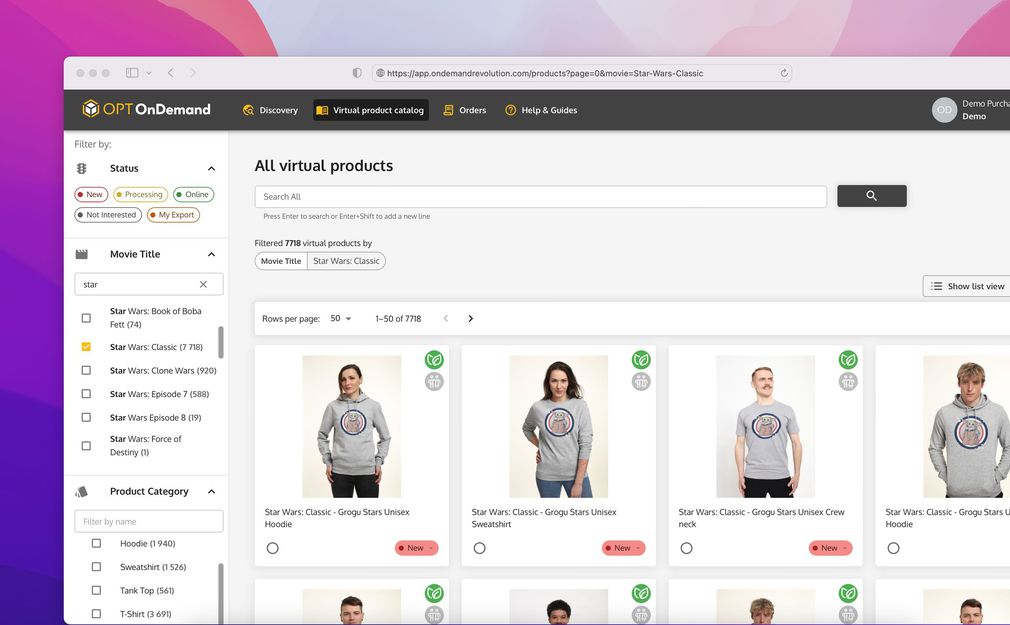Toggle the browser sidebar icon
This screenshot has width=1010, height=625.
pyautogui.click(x=132, y=73)
